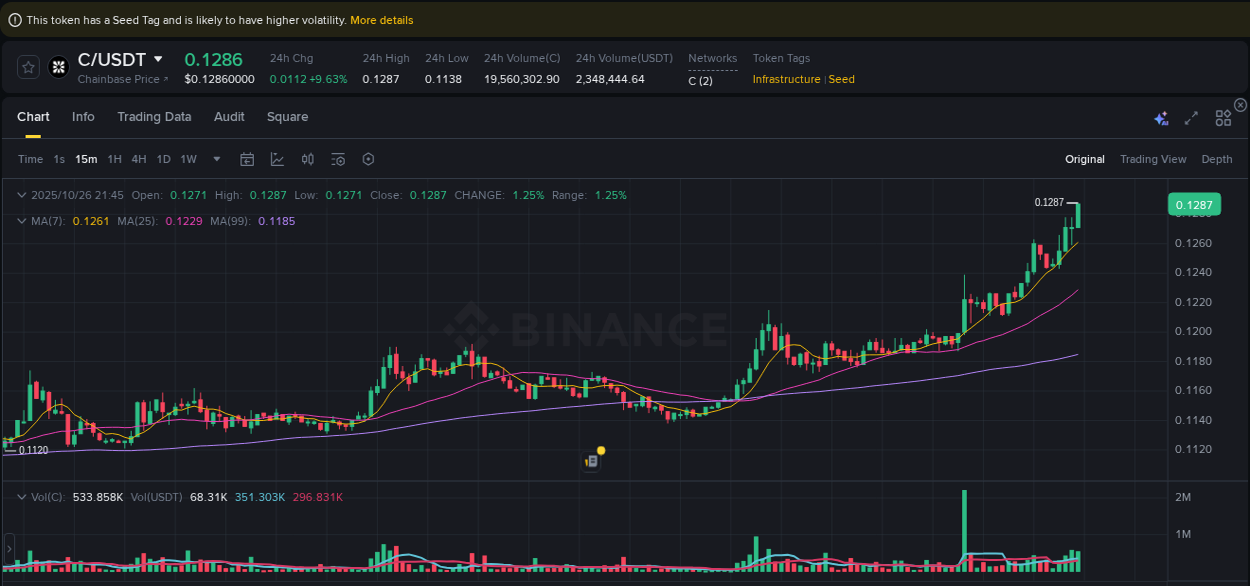The width and height of the screenshot is (1250, 586).
Task: Open the widget layout grid icon
Action: (1223, 118)
